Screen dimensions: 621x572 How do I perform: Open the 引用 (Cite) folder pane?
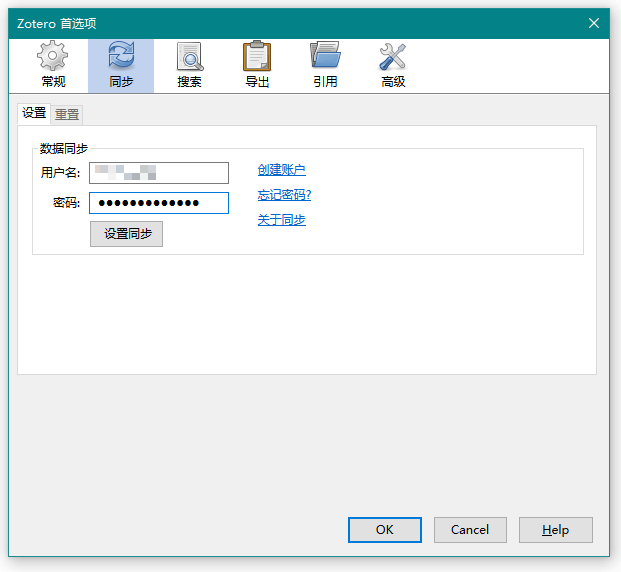[325, 66]
